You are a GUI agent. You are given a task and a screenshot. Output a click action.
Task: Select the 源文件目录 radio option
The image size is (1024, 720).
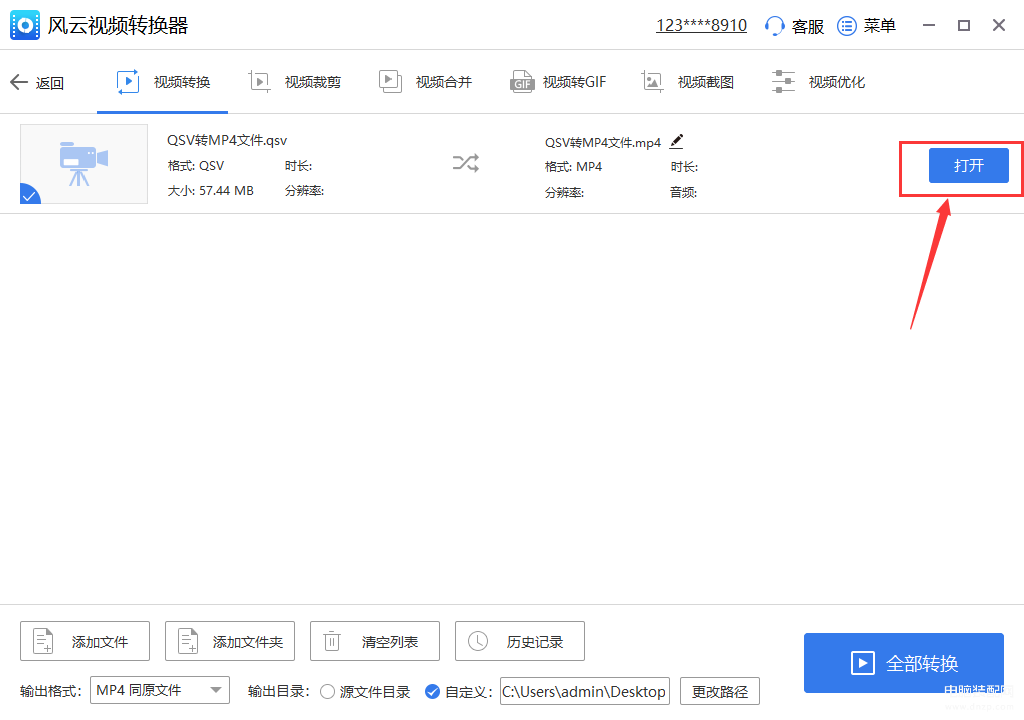327,691
